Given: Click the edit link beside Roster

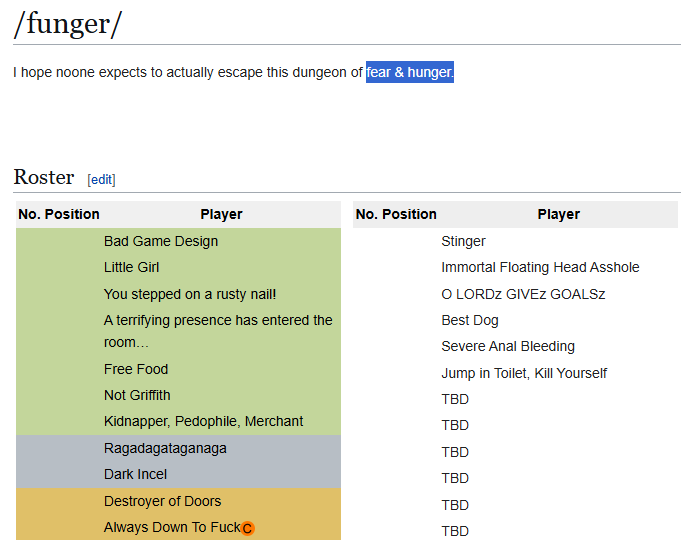Looking at the screenshot, I should click(101, 179).
